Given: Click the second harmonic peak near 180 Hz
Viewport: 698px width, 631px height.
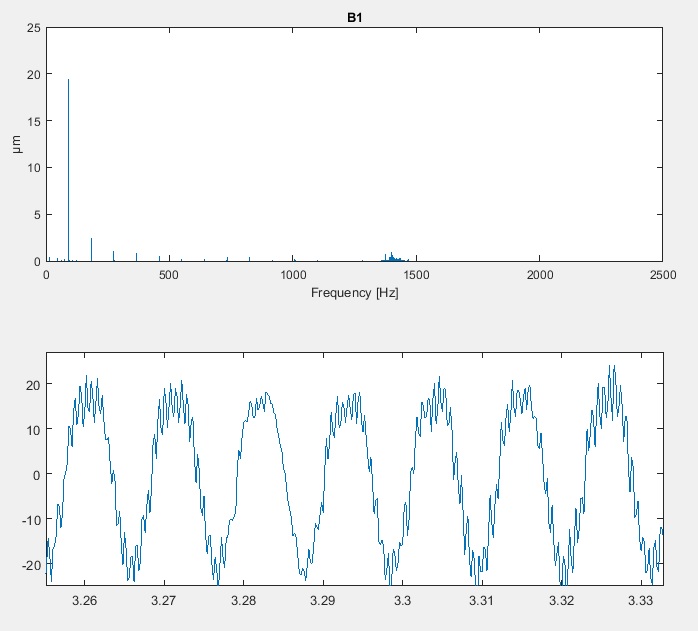Looking at the screenshot, I should click(91, 250).
